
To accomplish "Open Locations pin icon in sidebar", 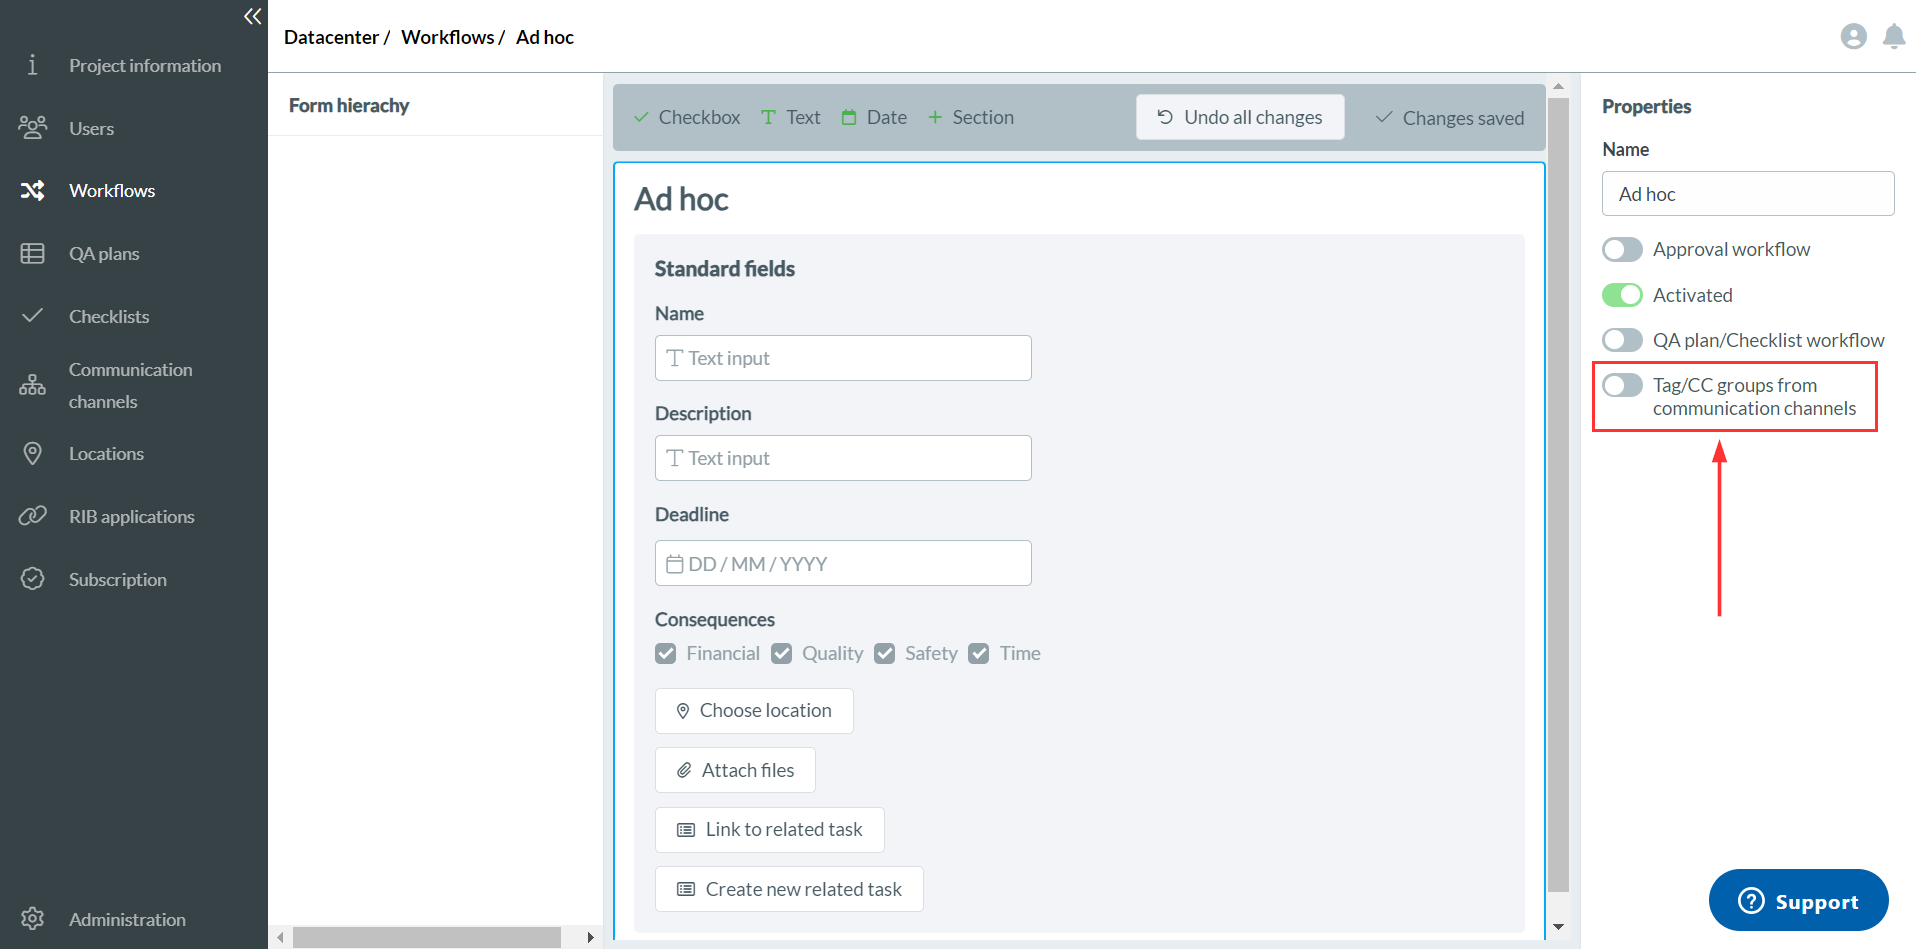I will (x=32, y=454).
